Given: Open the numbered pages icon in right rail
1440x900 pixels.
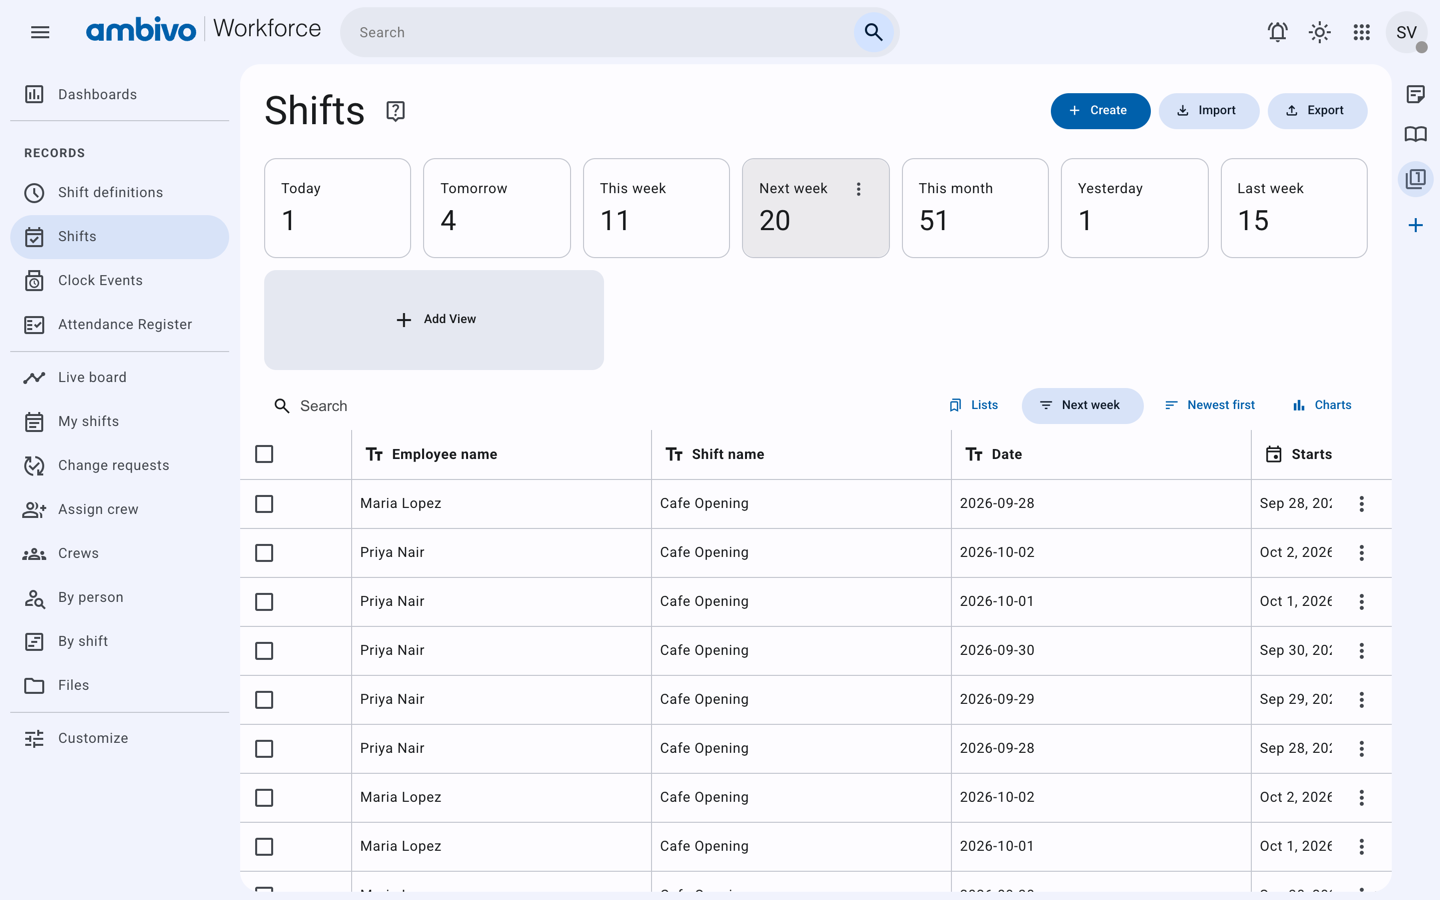Looking at the screenshot, I should tap(1415, 179).
